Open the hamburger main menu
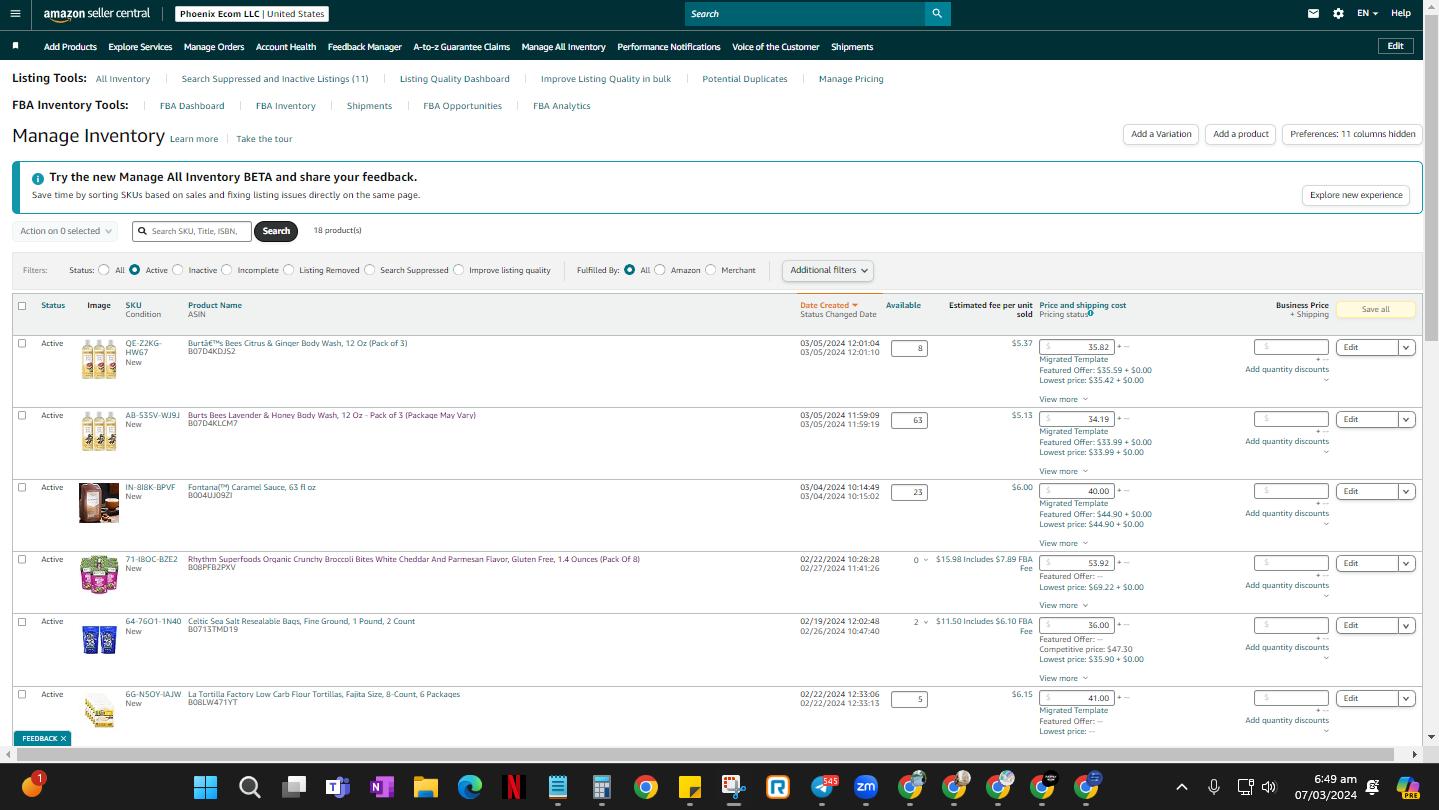Image resolution: width=1439 pixels, height=810 pixels. click(15, 14)
